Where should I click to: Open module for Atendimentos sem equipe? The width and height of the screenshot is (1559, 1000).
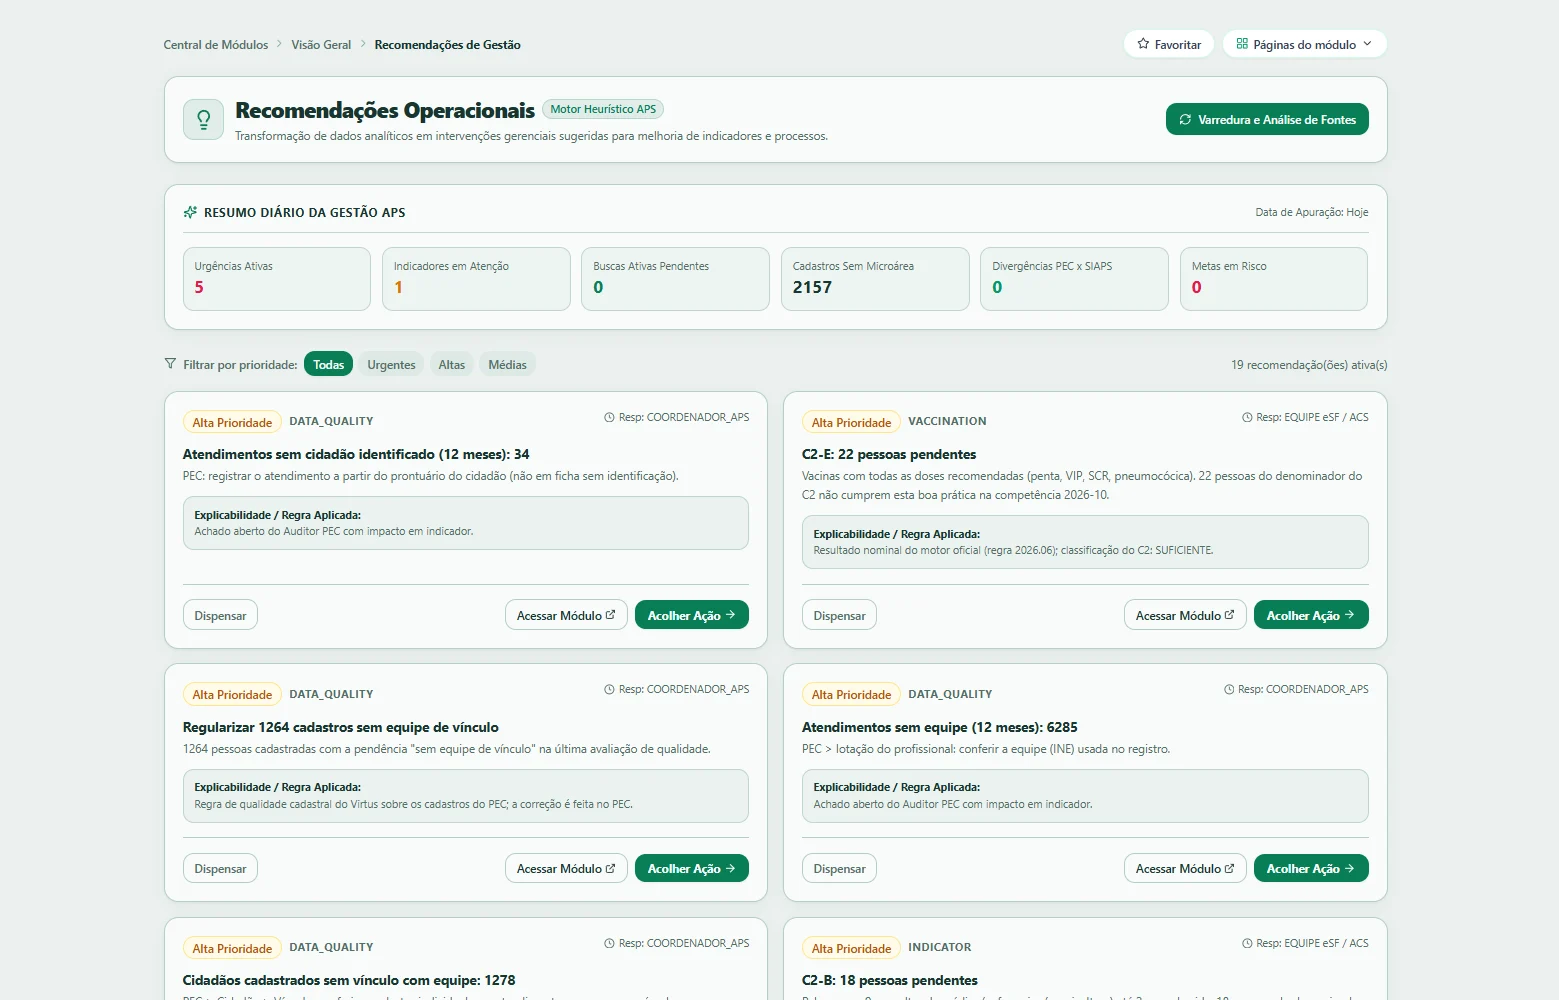[x=1185, y=868]
